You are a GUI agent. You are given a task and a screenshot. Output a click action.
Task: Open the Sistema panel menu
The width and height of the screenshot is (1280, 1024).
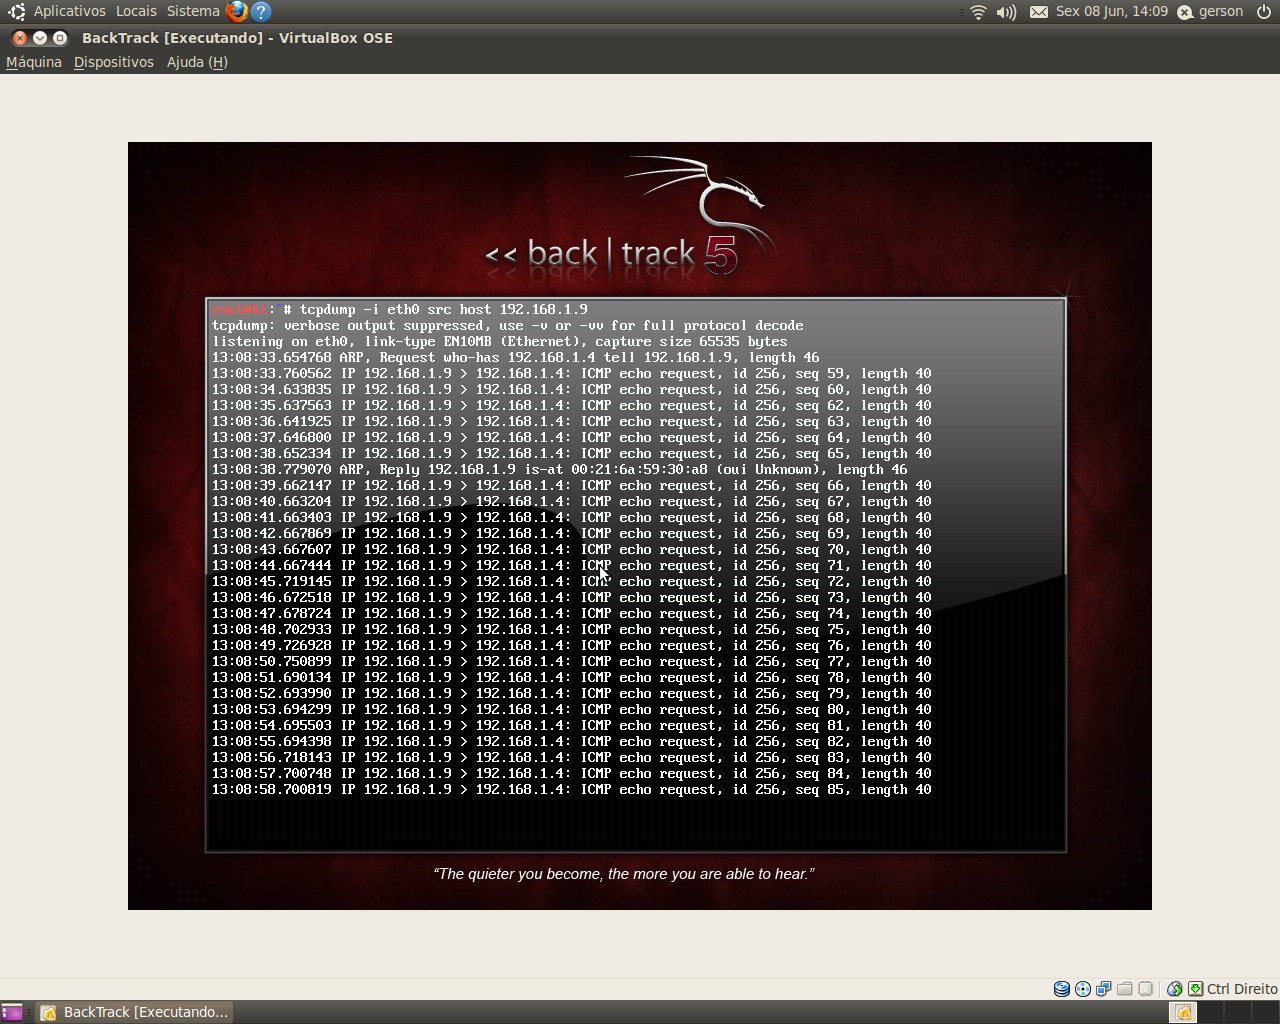(193, 11)
